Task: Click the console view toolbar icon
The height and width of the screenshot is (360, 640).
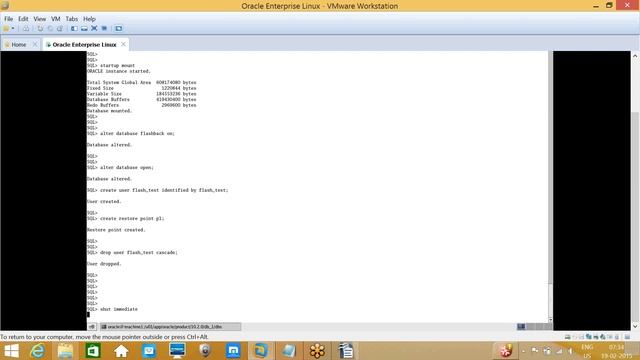Action: pyautogui.click(x=119, y=29)
